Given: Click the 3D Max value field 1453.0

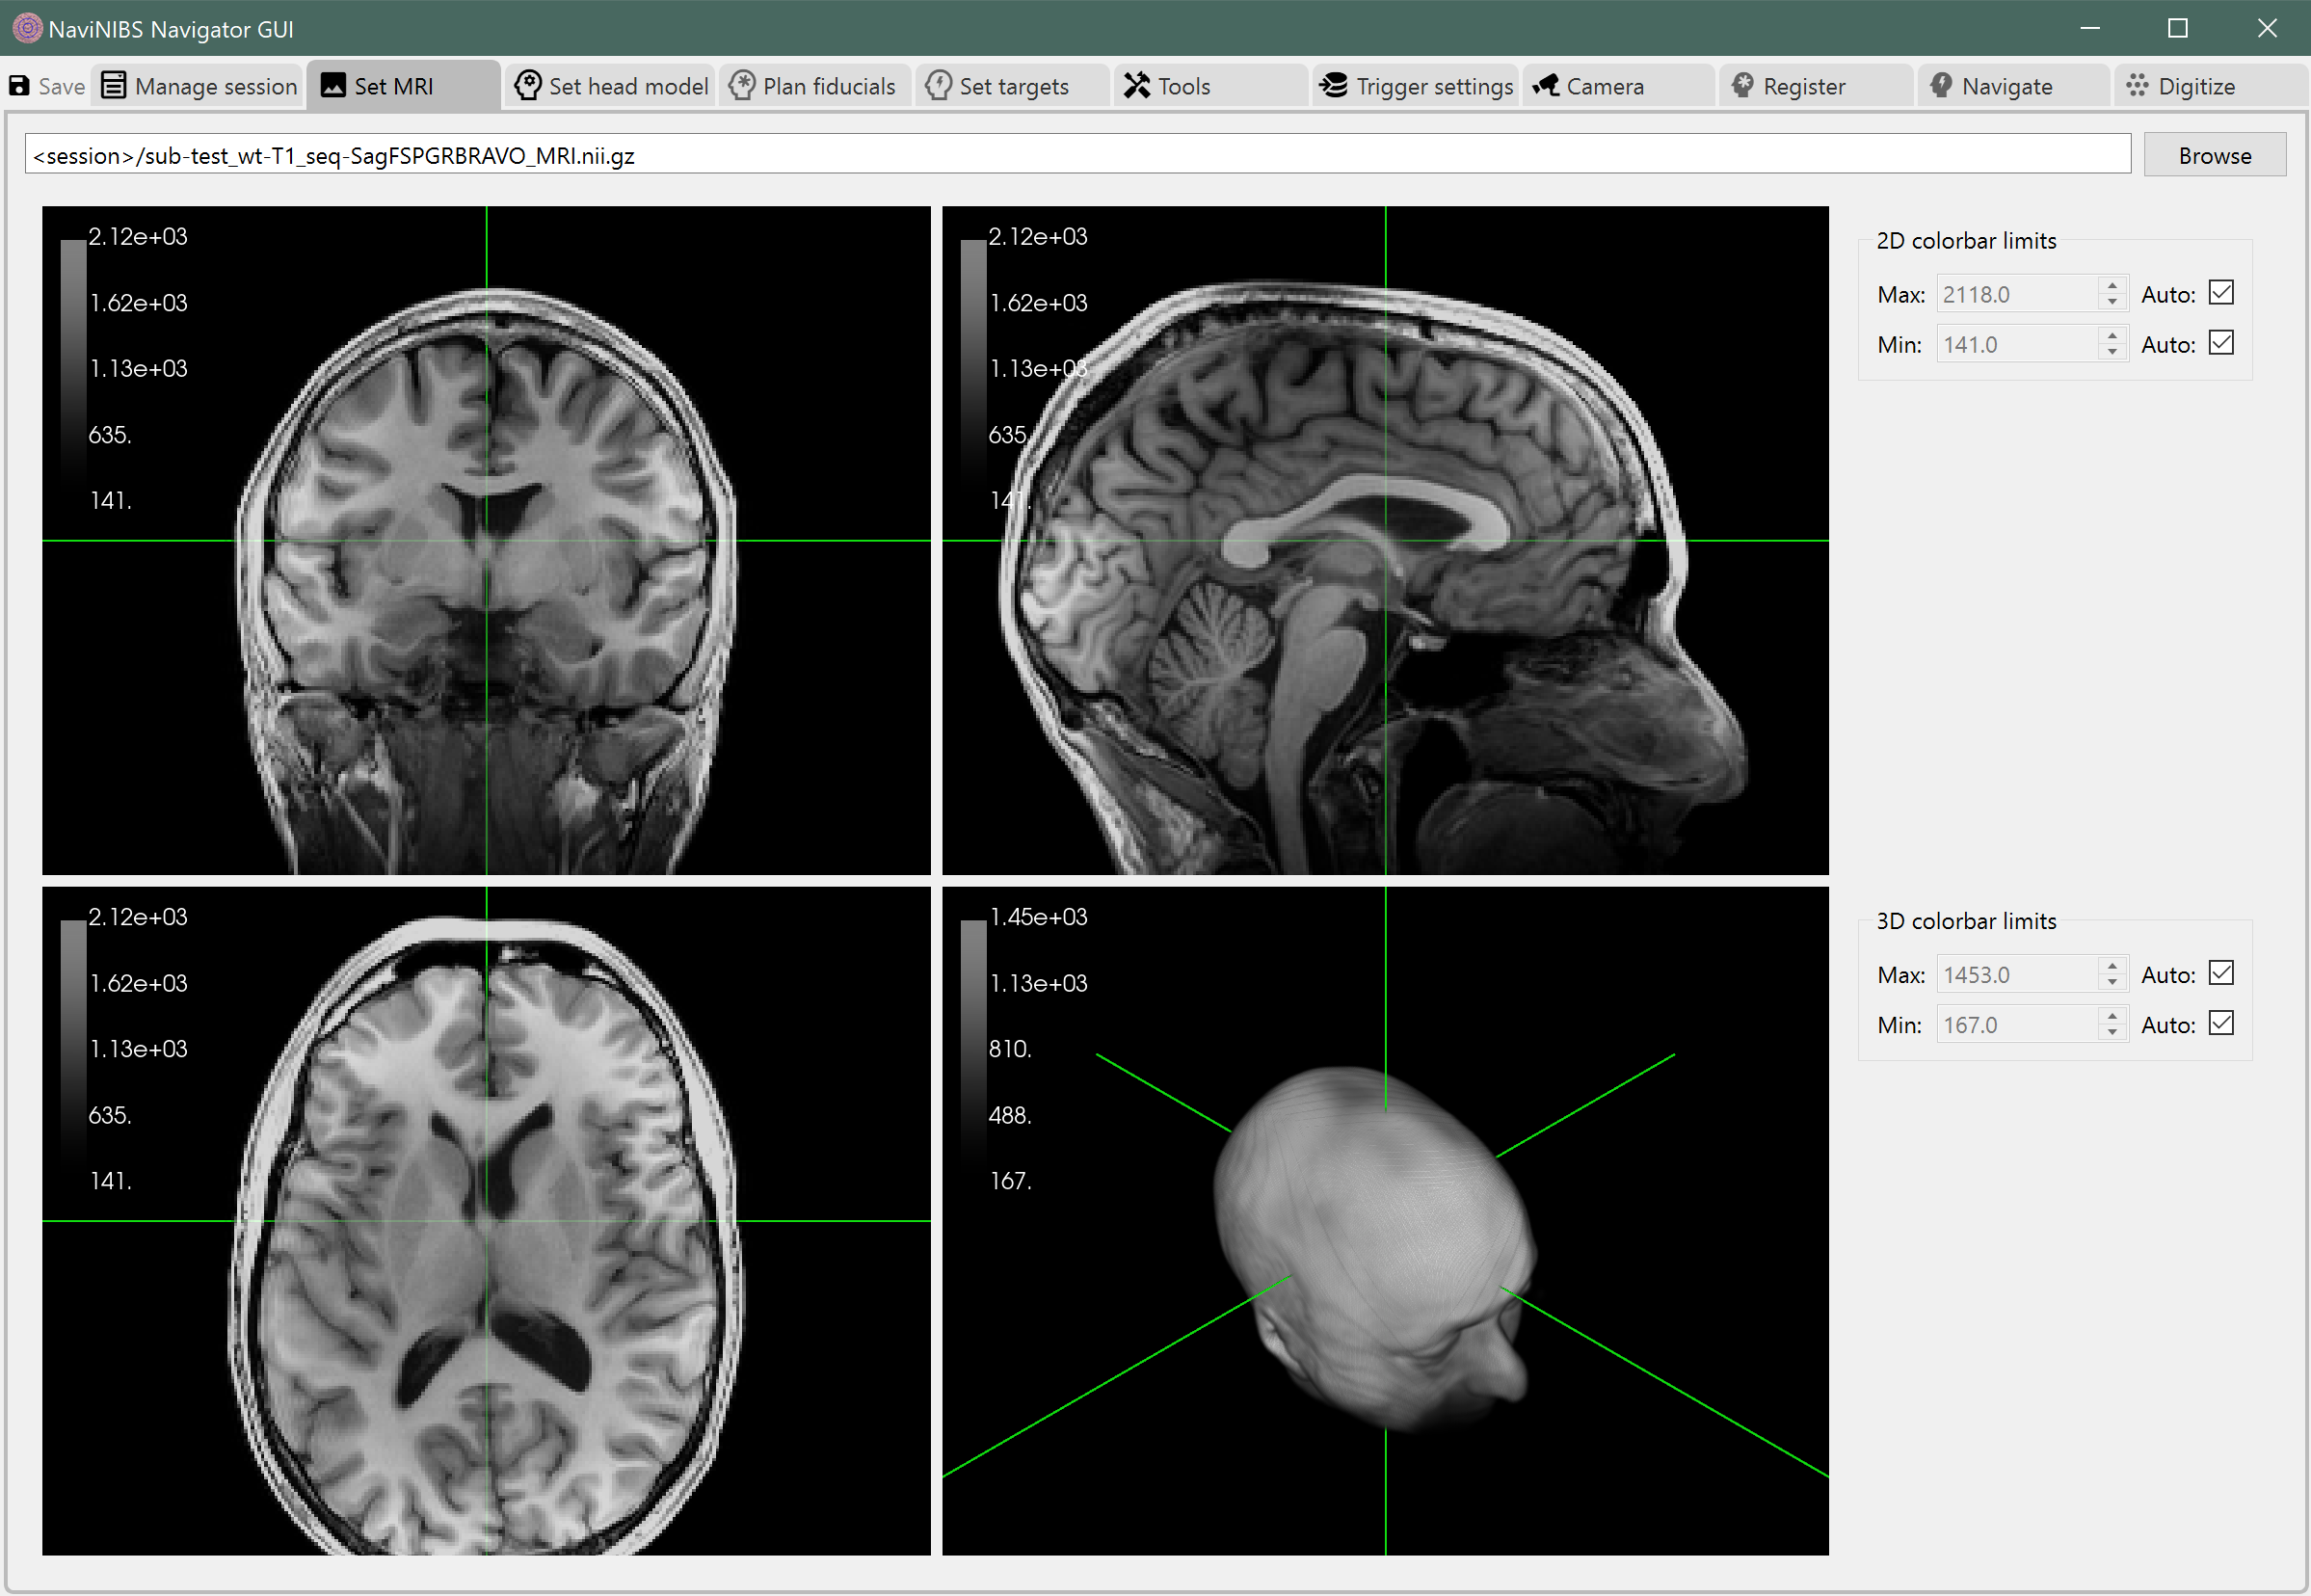Looking at the screenshot, I should pyautogui.click(x=2017, y=974).
